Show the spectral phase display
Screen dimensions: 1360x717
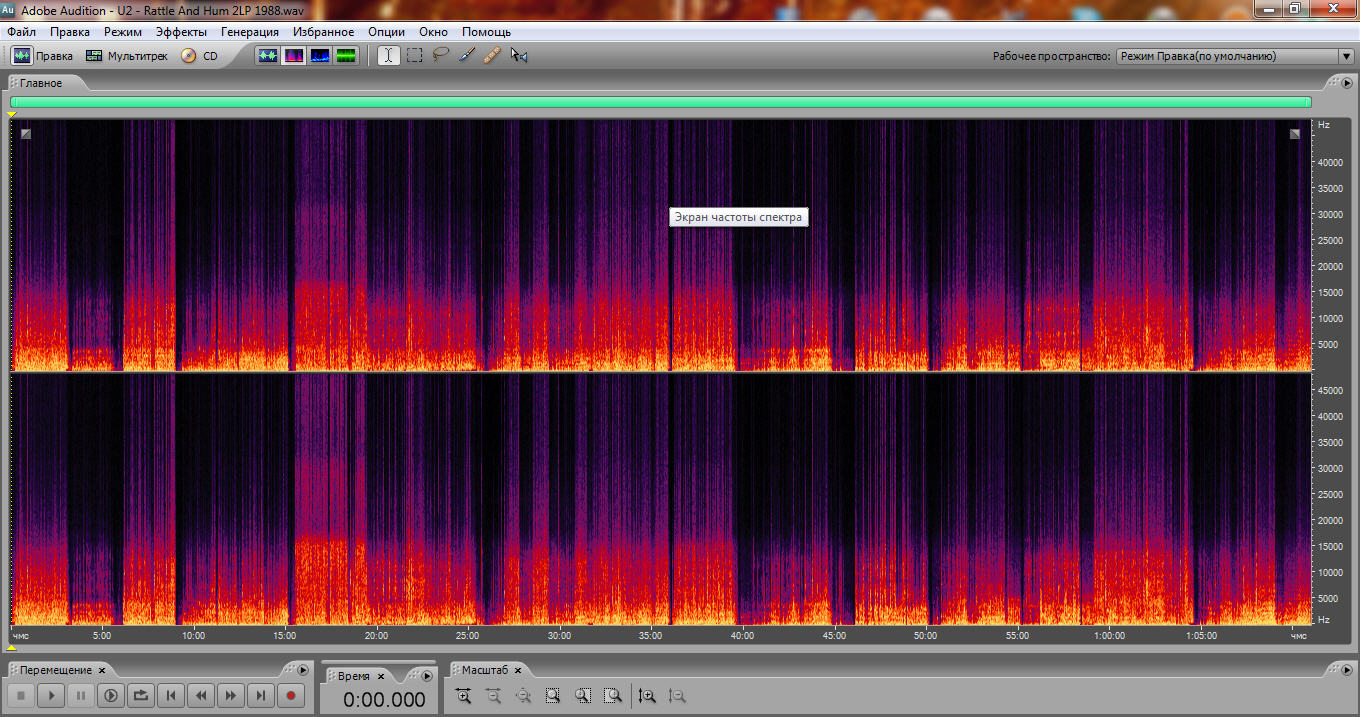tap(346, 56)
